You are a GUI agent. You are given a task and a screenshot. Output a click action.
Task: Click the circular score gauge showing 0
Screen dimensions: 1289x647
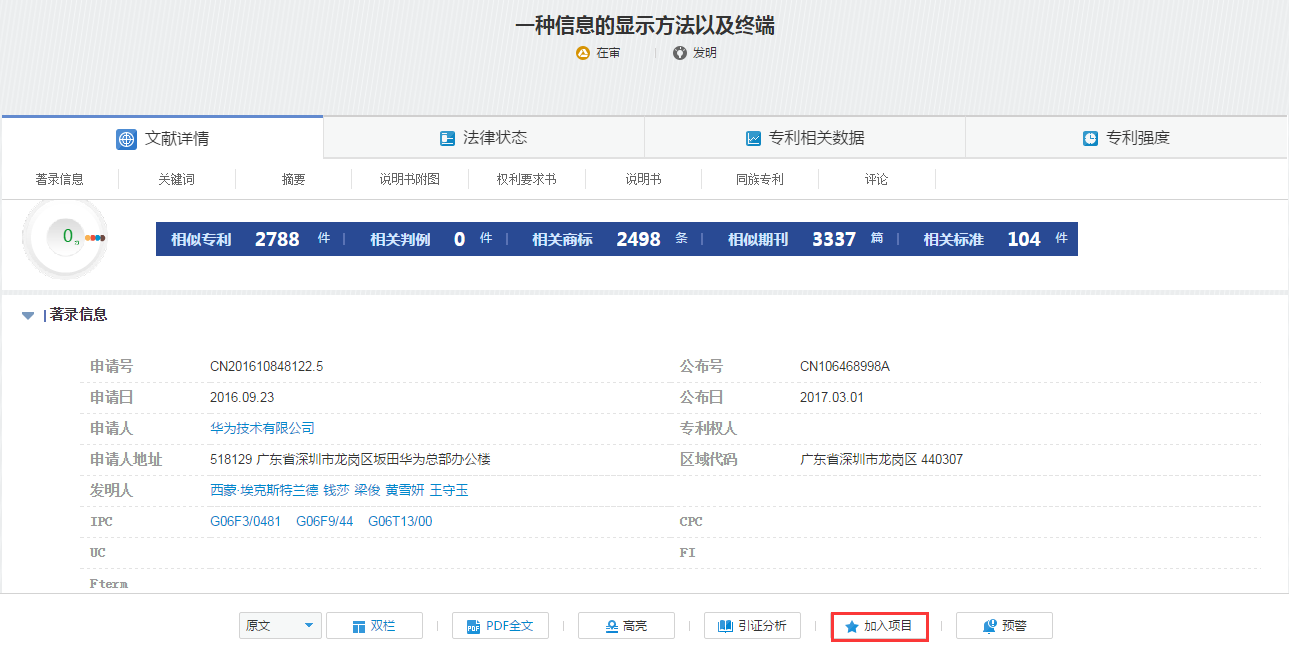[66, 238]
